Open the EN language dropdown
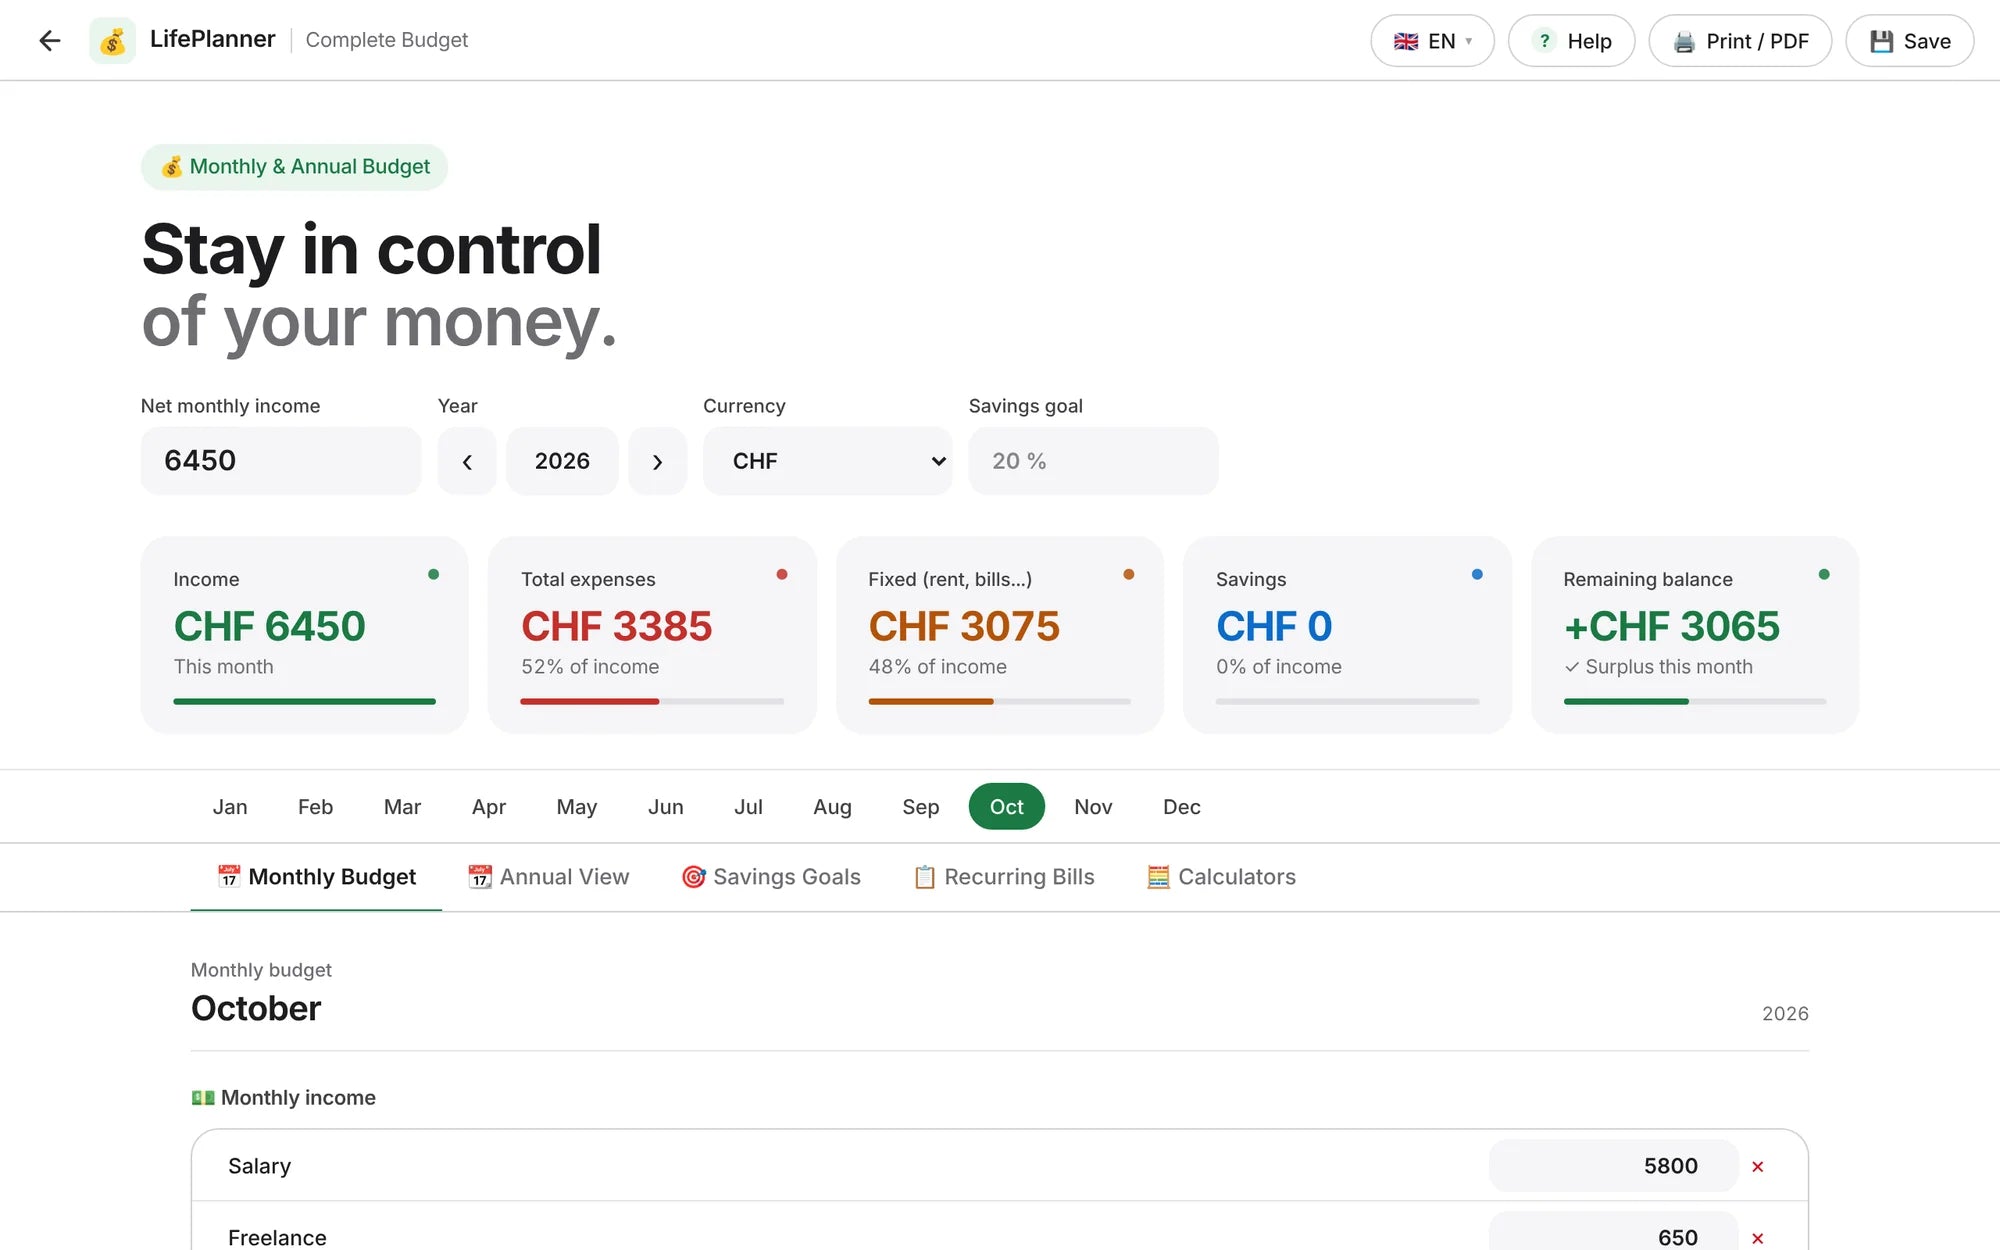 click(x=1432, y=41)
